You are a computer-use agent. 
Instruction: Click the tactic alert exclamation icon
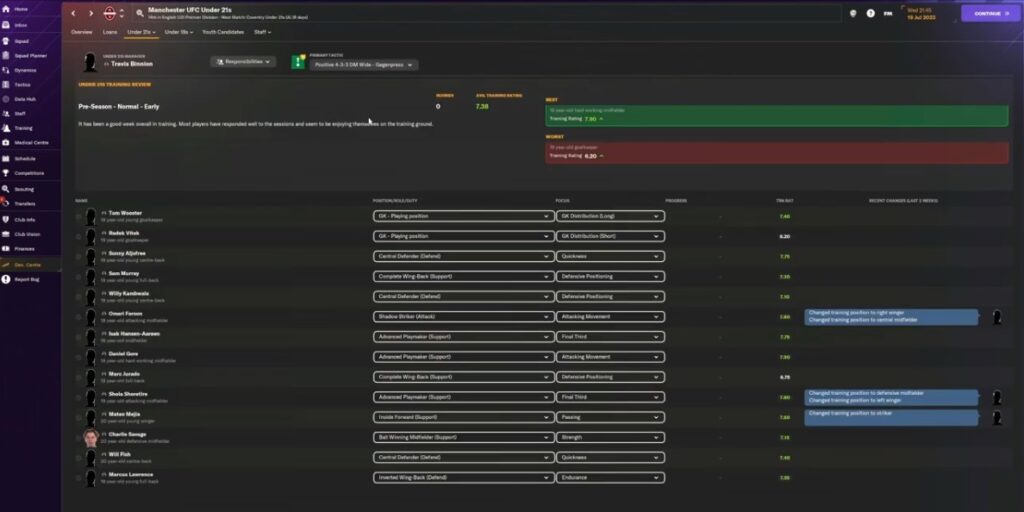click(298, 62)
